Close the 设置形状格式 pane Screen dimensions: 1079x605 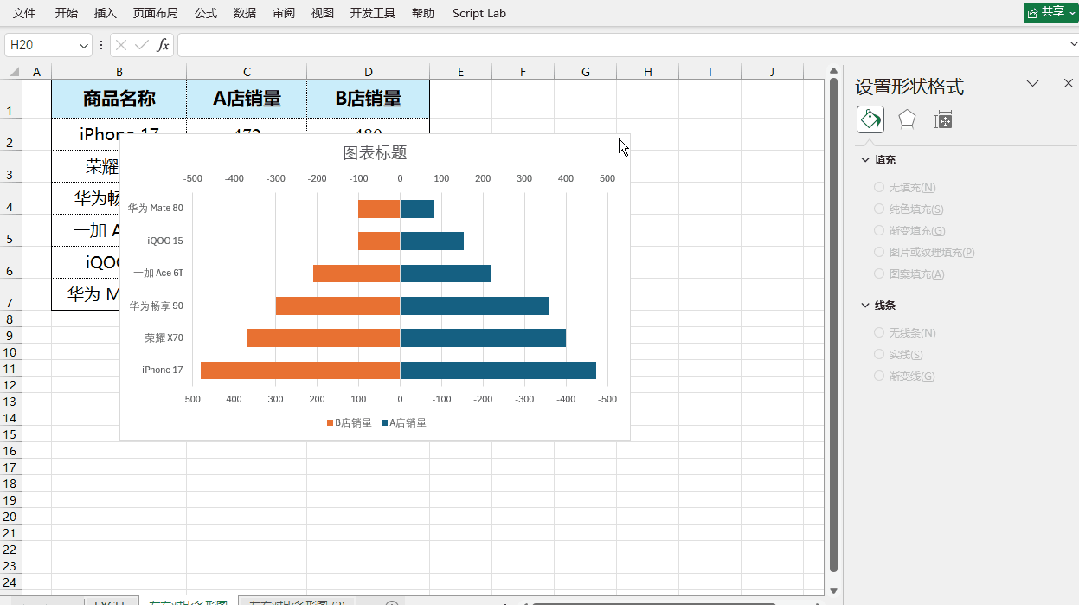(x=1068, y=83)
